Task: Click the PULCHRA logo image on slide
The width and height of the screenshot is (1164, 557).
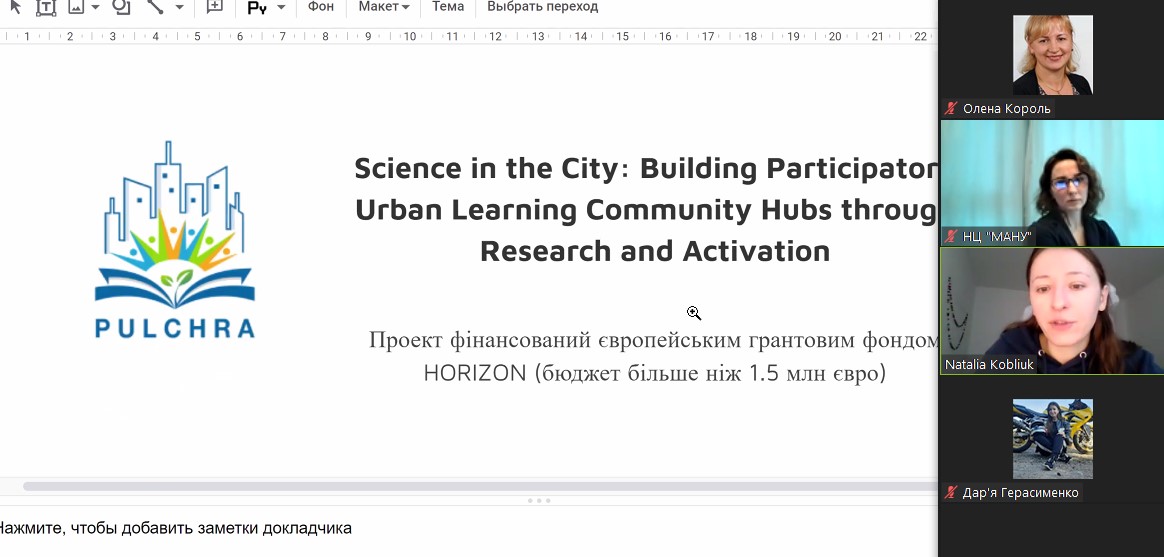Action: tap(175, 239)
